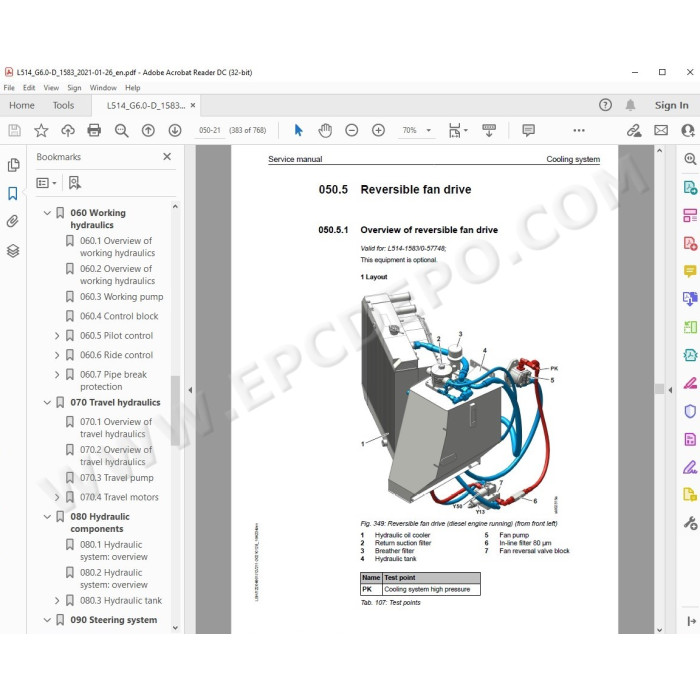Open the Window menu
The width and height of the screenshot is (700, 700).
point(103,88)
